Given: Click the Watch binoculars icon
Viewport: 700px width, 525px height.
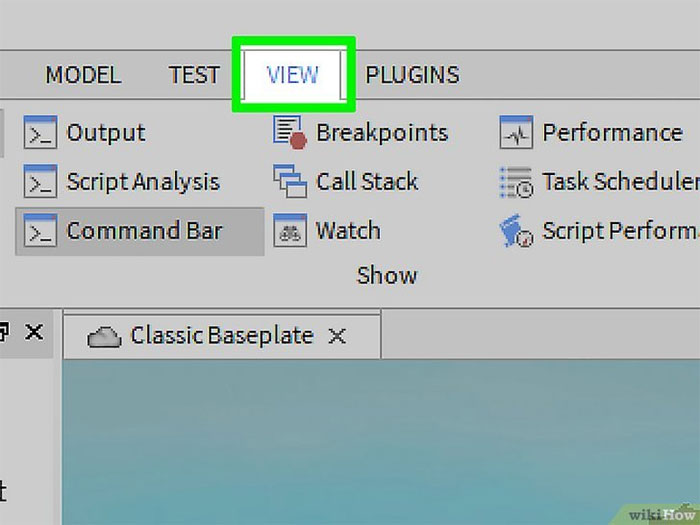Looking at the screenshot, I should coord(290,231).
